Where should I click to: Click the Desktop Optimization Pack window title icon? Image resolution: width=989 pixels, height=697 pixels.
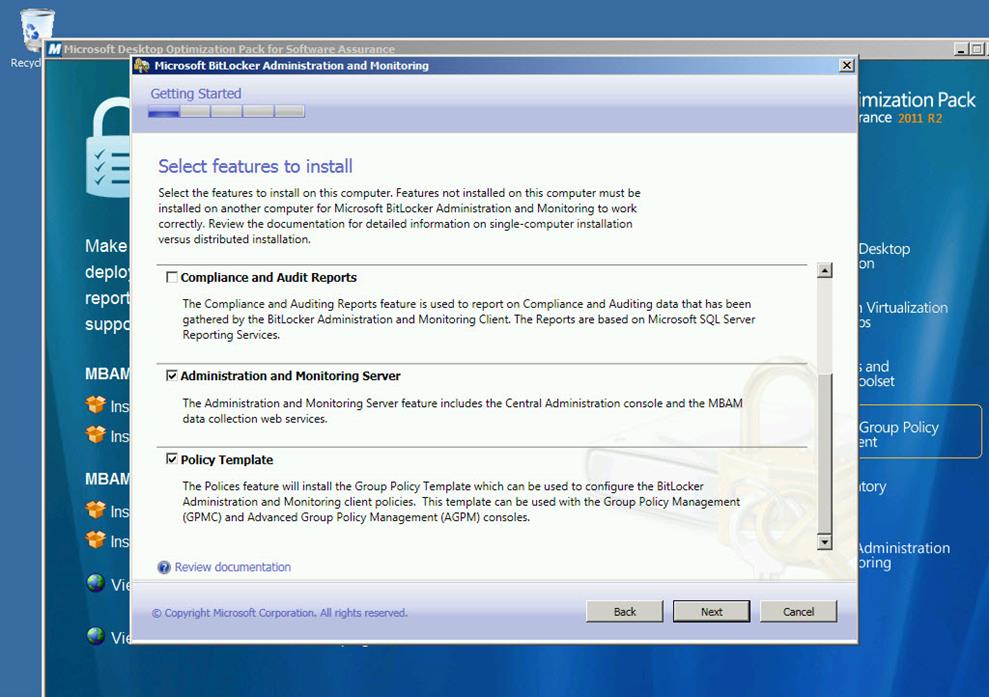click(x=54, y=49)
